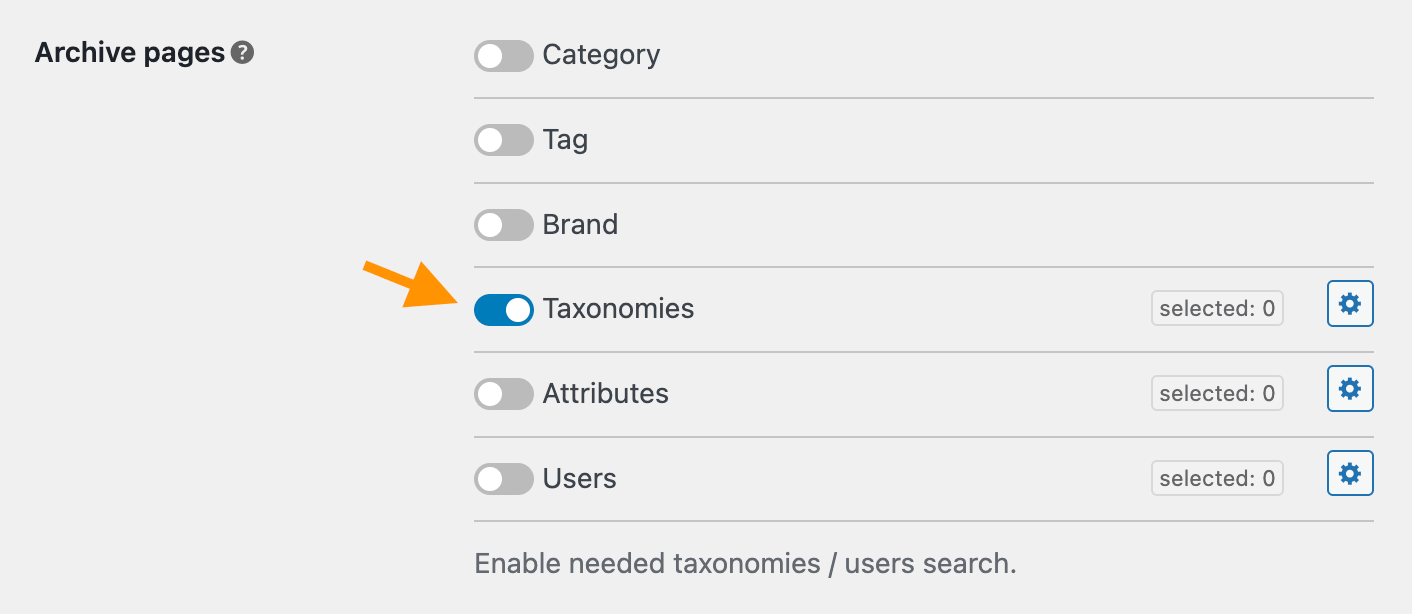
Task: Click the Taxonomies label text
Action: [618, 309]
